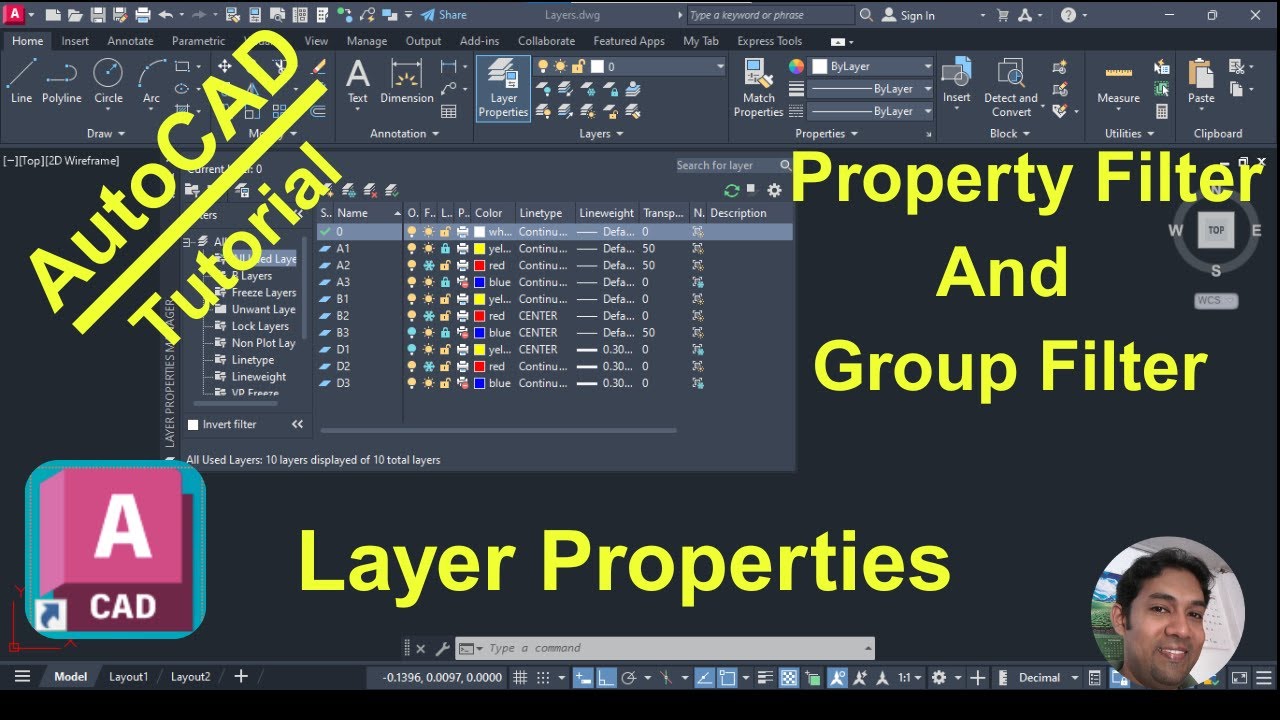This screenshot has width=1280, height=720.
Task: Select the Circle tool
Action: 108,80
